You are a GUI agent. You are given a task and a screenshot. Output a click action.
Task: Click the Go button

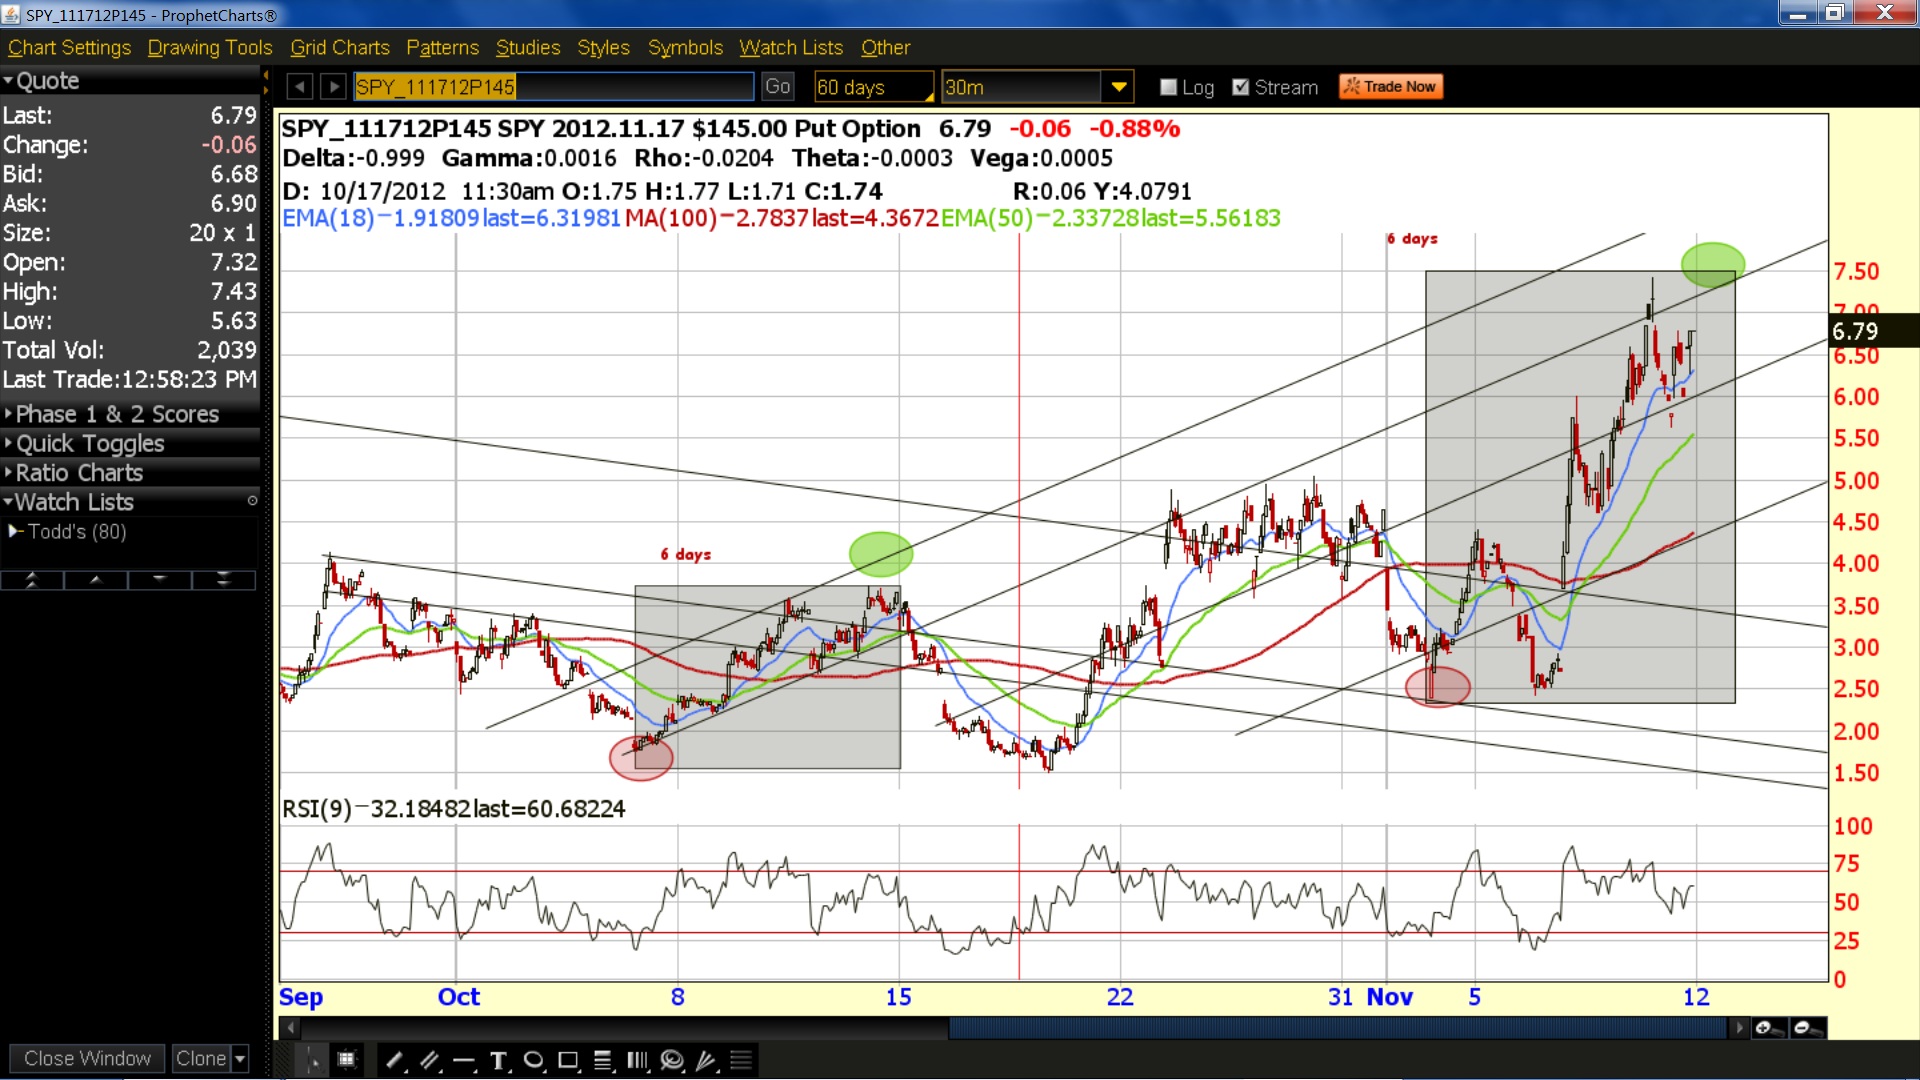pyautogui.click(x=777, y=87)
